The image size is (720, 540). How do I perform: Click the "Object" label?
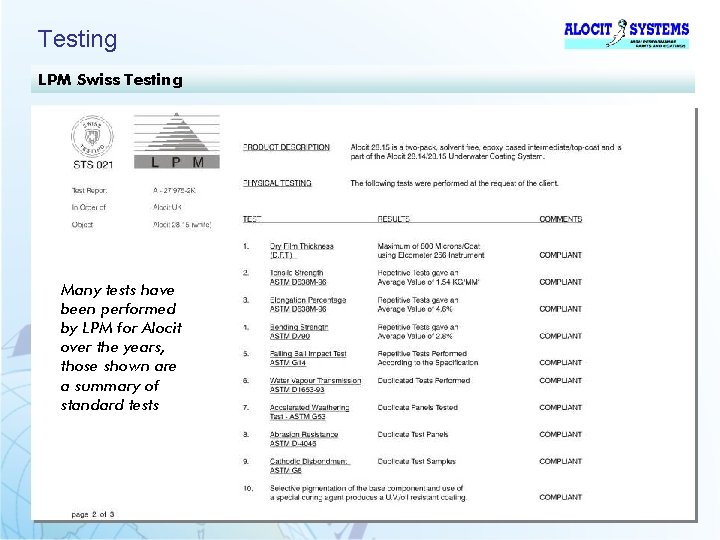pos(82,225)
